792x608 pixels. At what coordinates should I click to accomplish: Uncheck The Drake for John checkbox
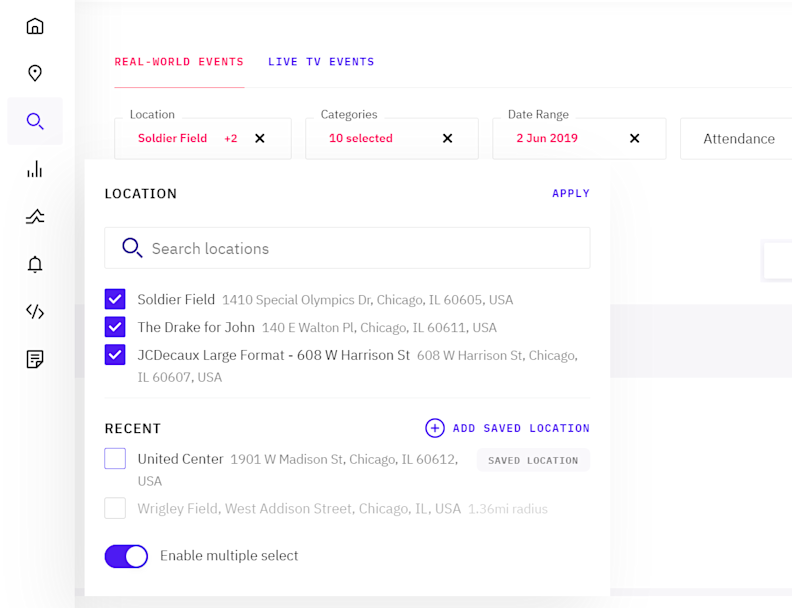click(115, 327)
